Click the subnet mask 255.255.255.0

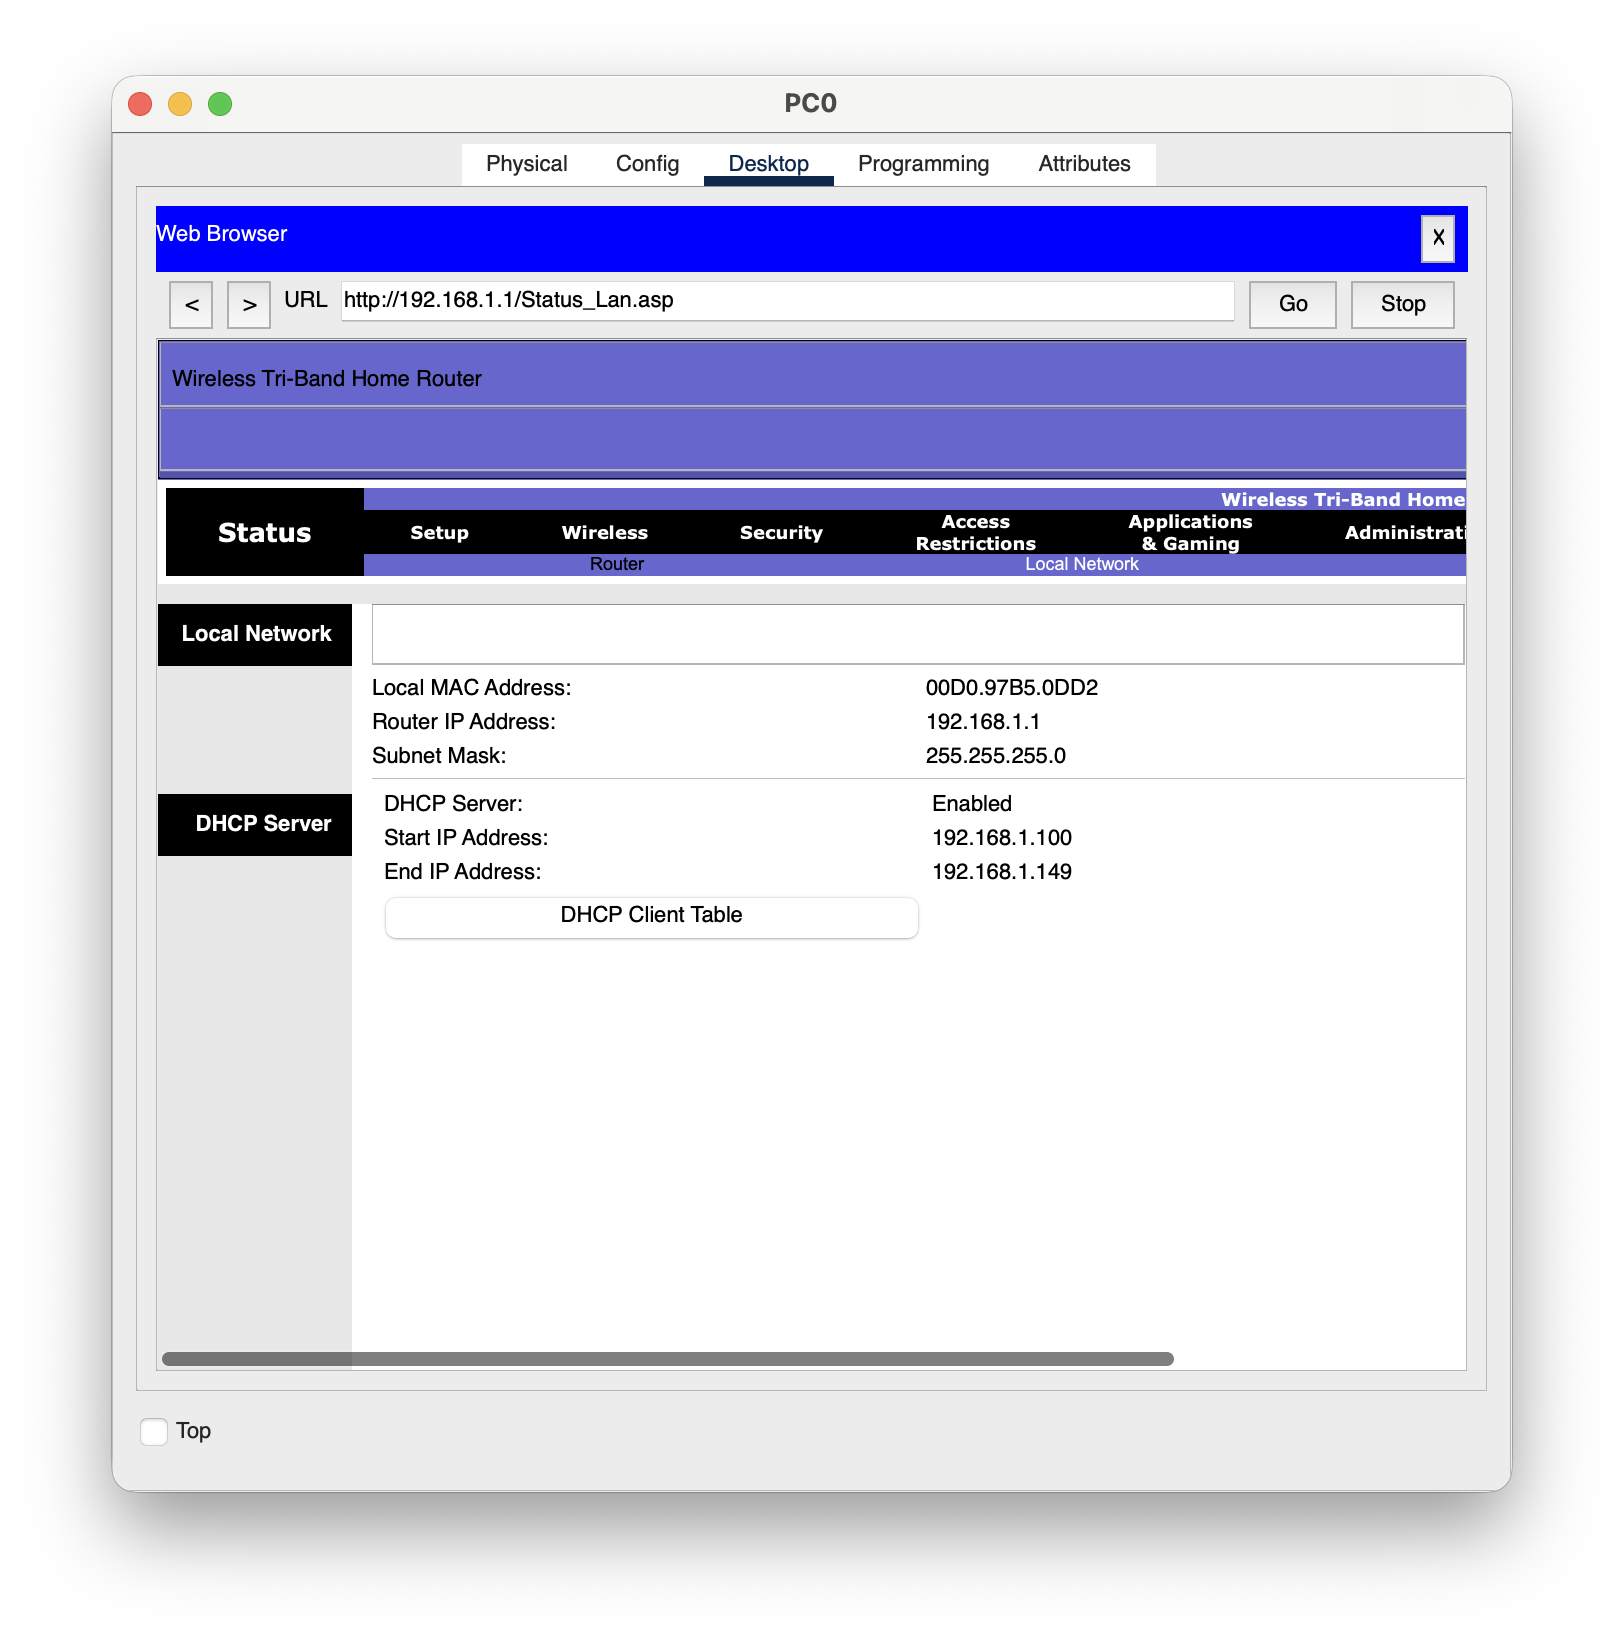pos(995,756)
